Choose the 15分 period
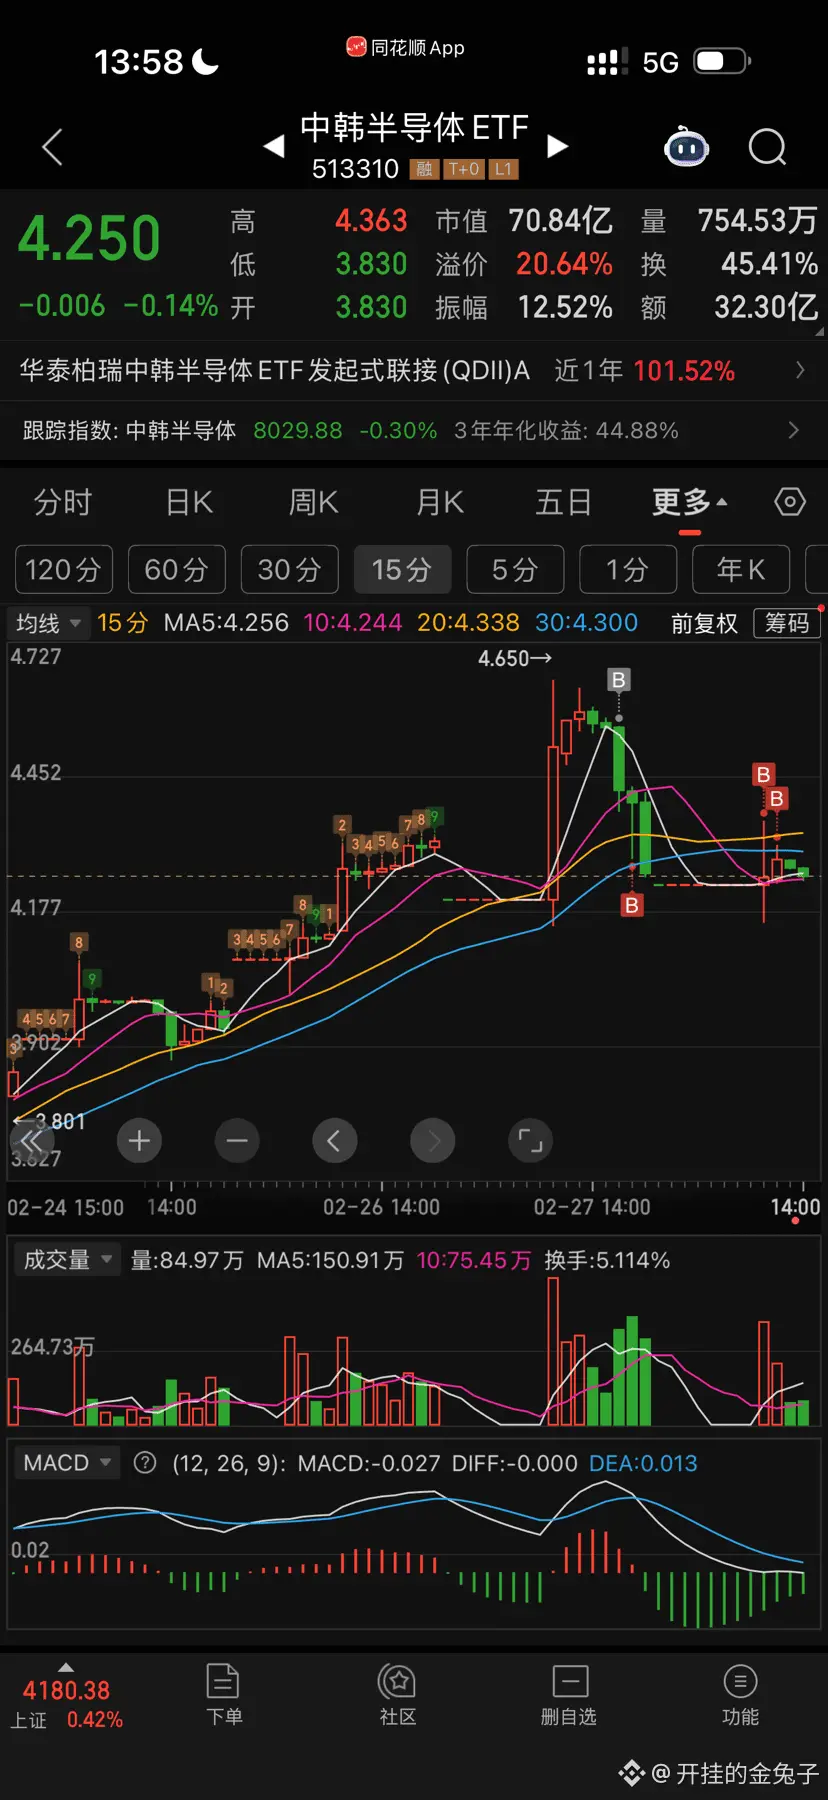This screenshot has height=1800, width=828. [402, 570]
